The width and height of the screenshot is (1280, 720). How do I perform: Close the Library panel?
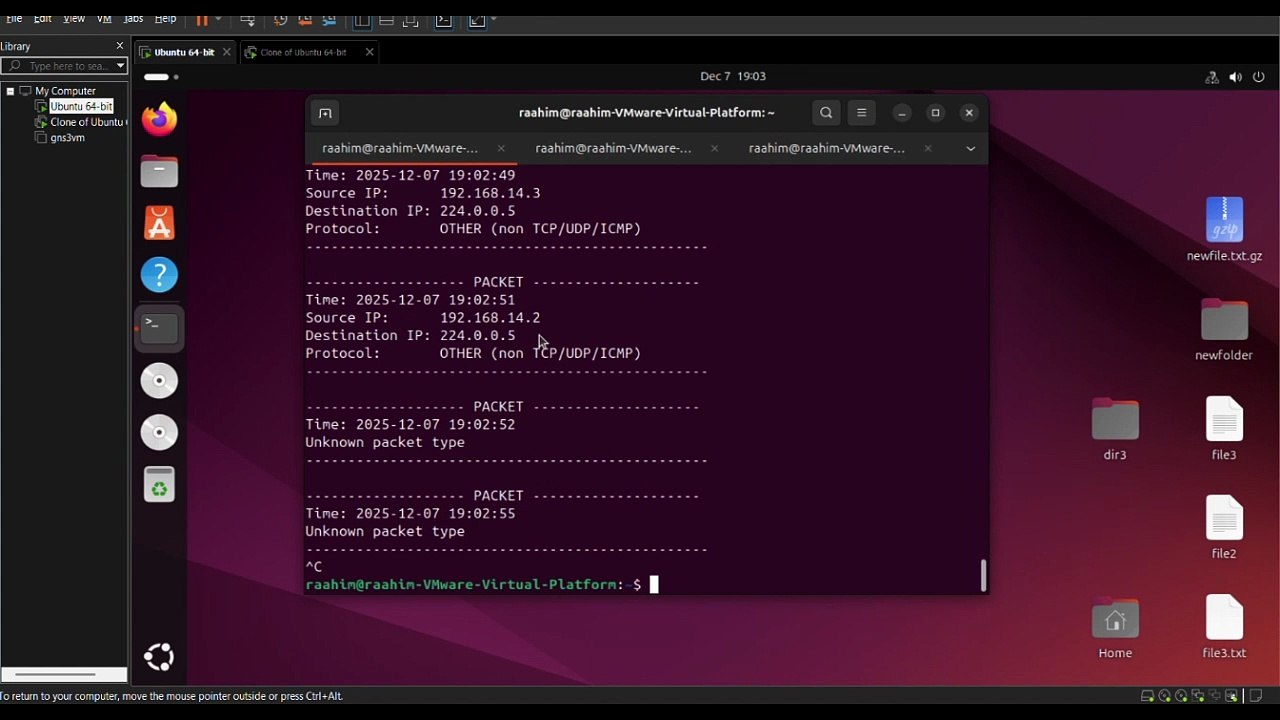120,46
